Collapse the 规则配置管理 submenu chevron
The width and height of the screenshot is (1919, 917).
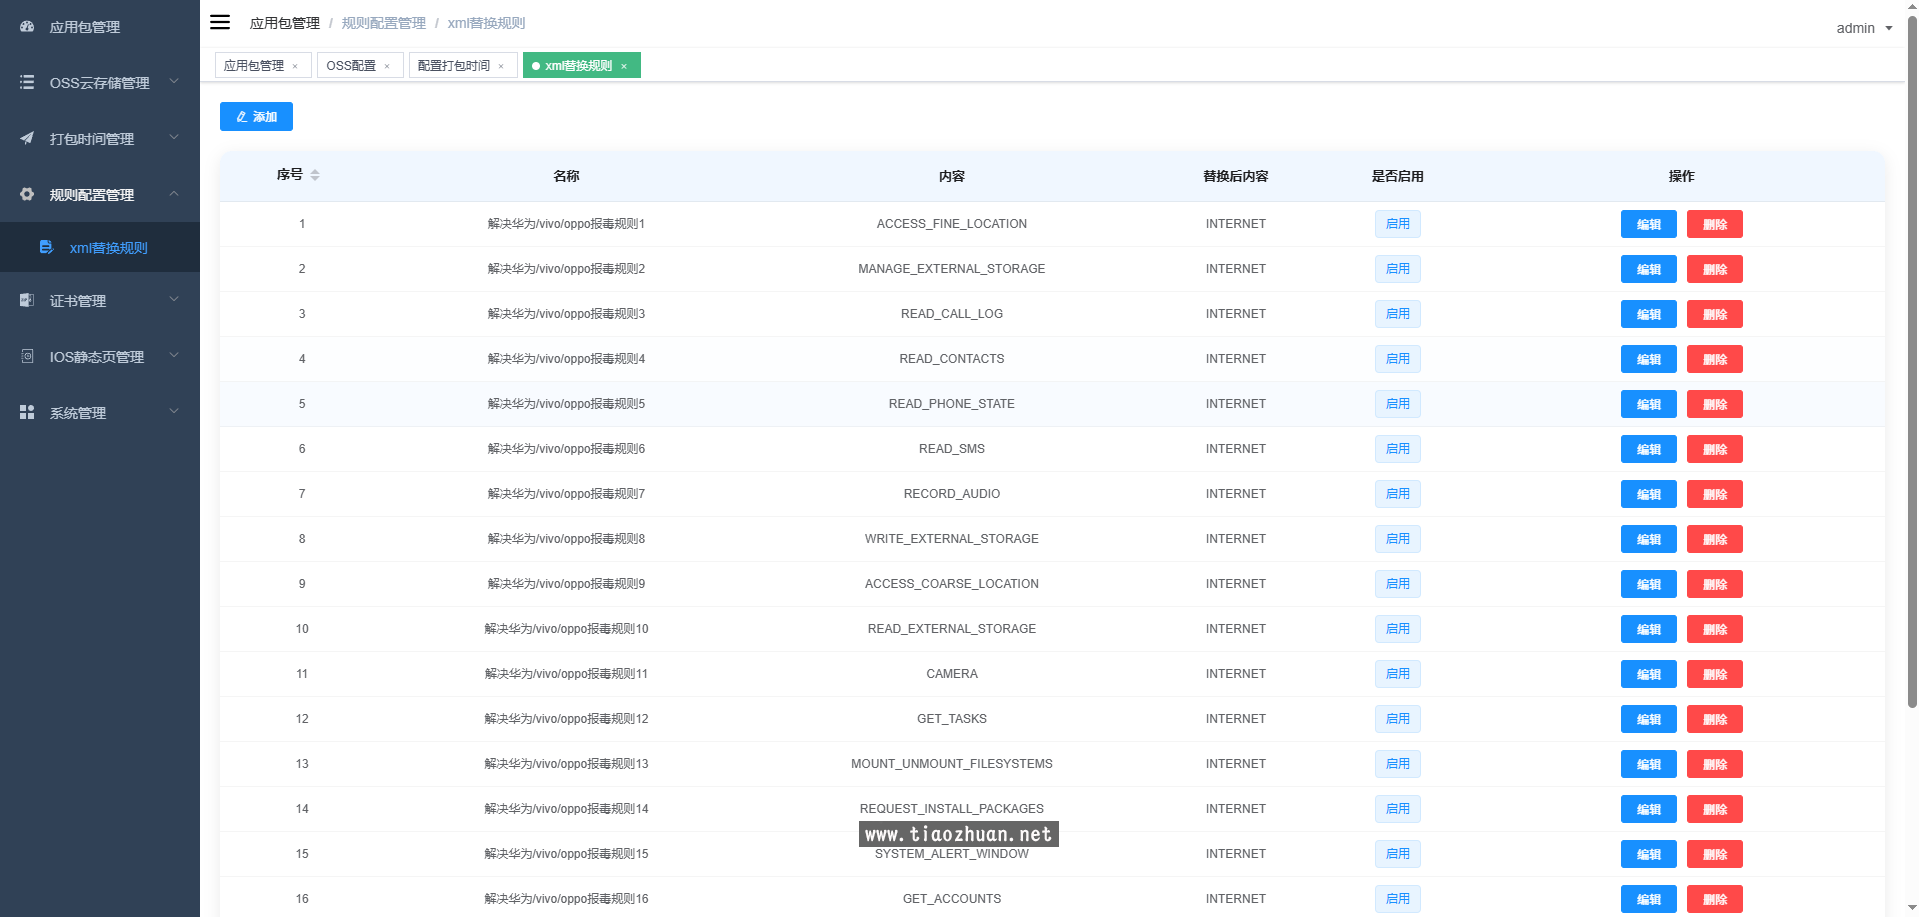[x=174, y=194]
